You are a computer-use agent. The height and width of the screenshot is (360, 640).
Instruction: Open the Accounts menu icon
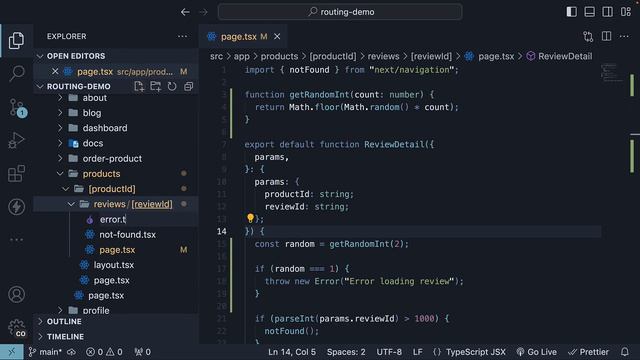click(16, 294)
